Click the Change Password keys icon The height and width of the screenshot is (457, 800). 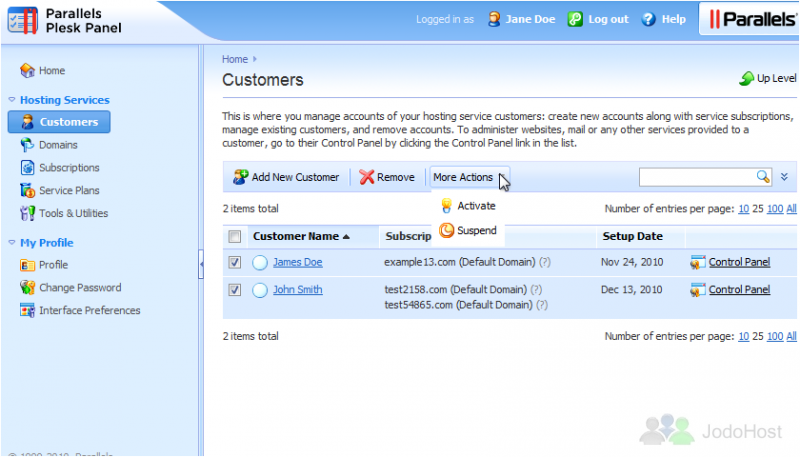tap(27, 287)
